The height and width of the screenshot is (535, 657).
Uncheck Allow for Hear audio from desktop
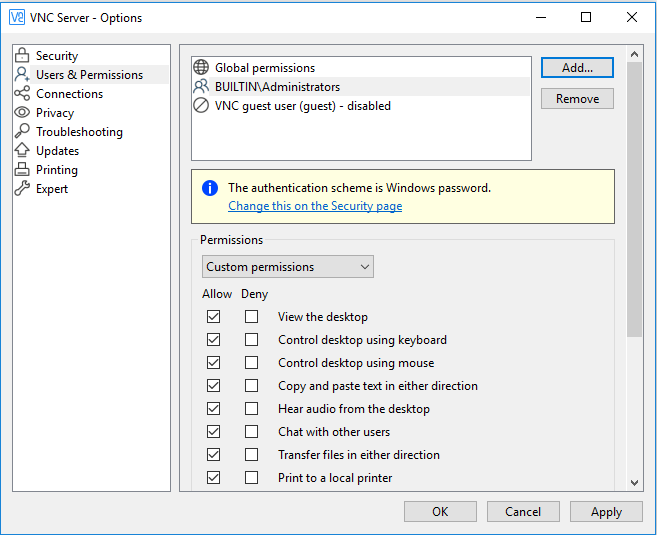tap(213, 408)
